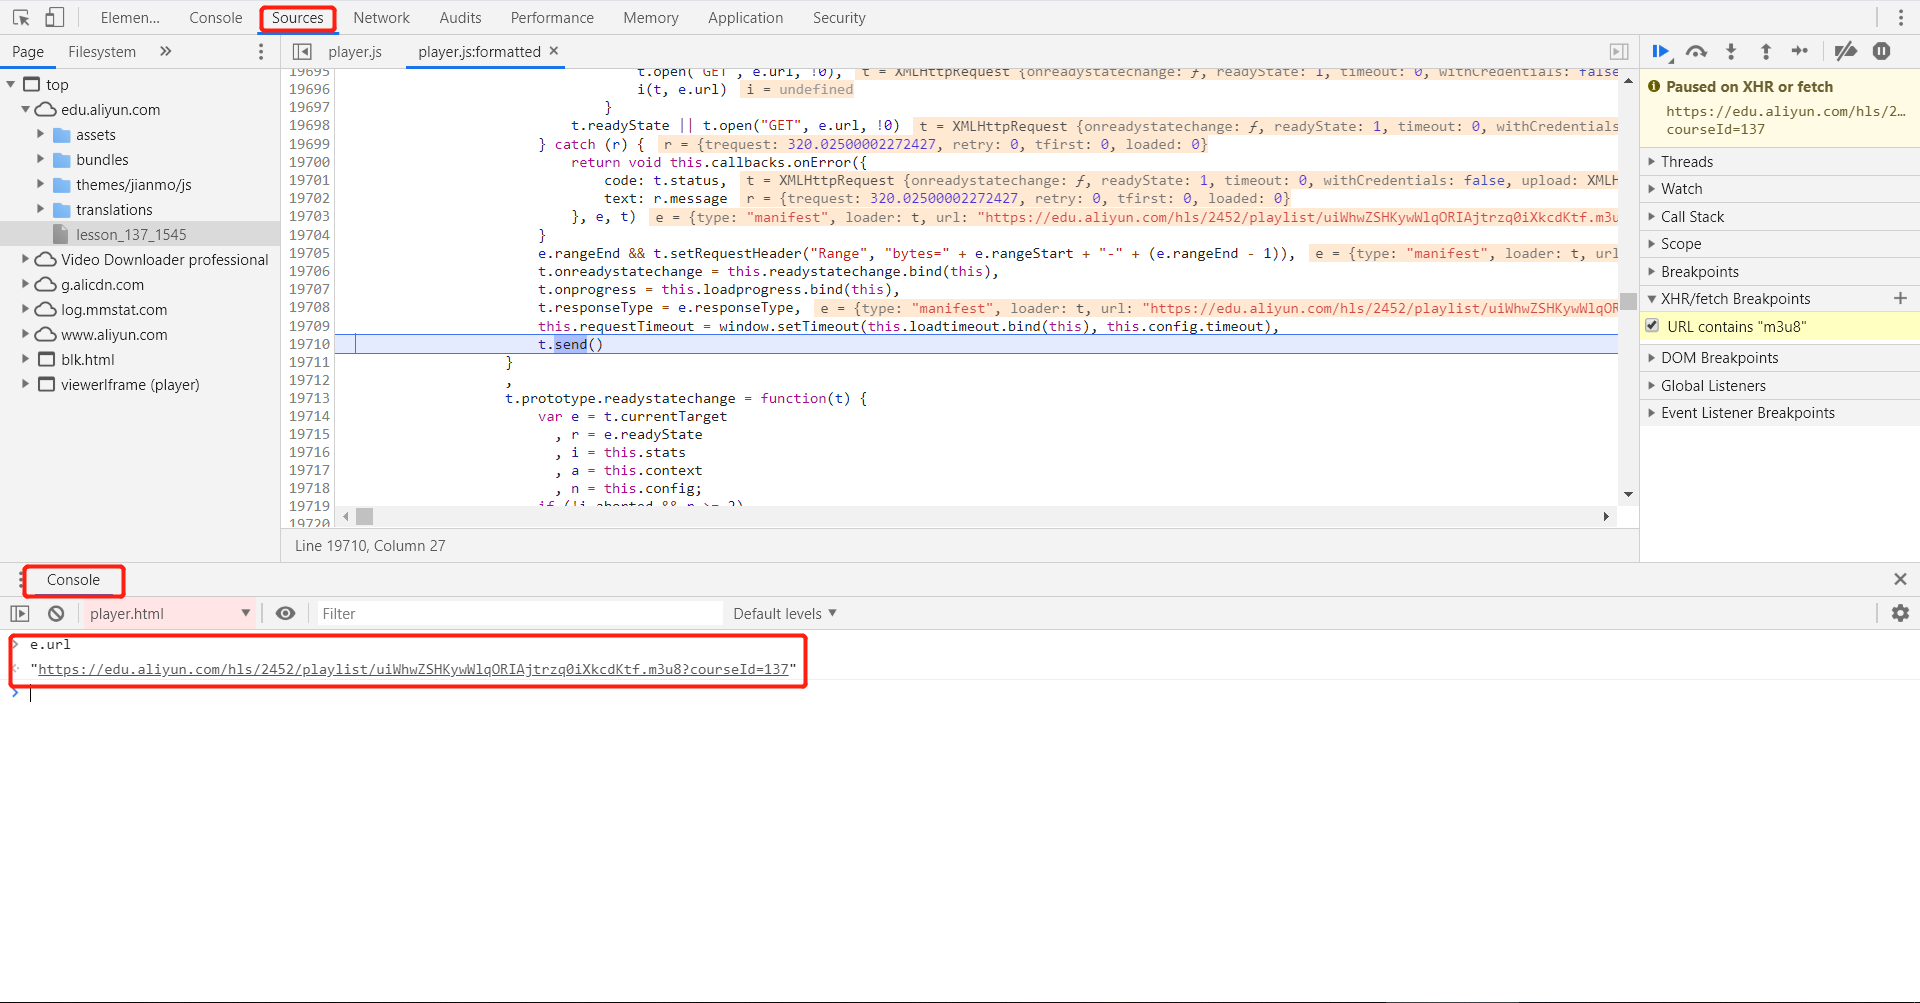Open the Security panel tab
Viewport: 1920px width, 1003px height.
pyautogui.click(x=839, y=18)
